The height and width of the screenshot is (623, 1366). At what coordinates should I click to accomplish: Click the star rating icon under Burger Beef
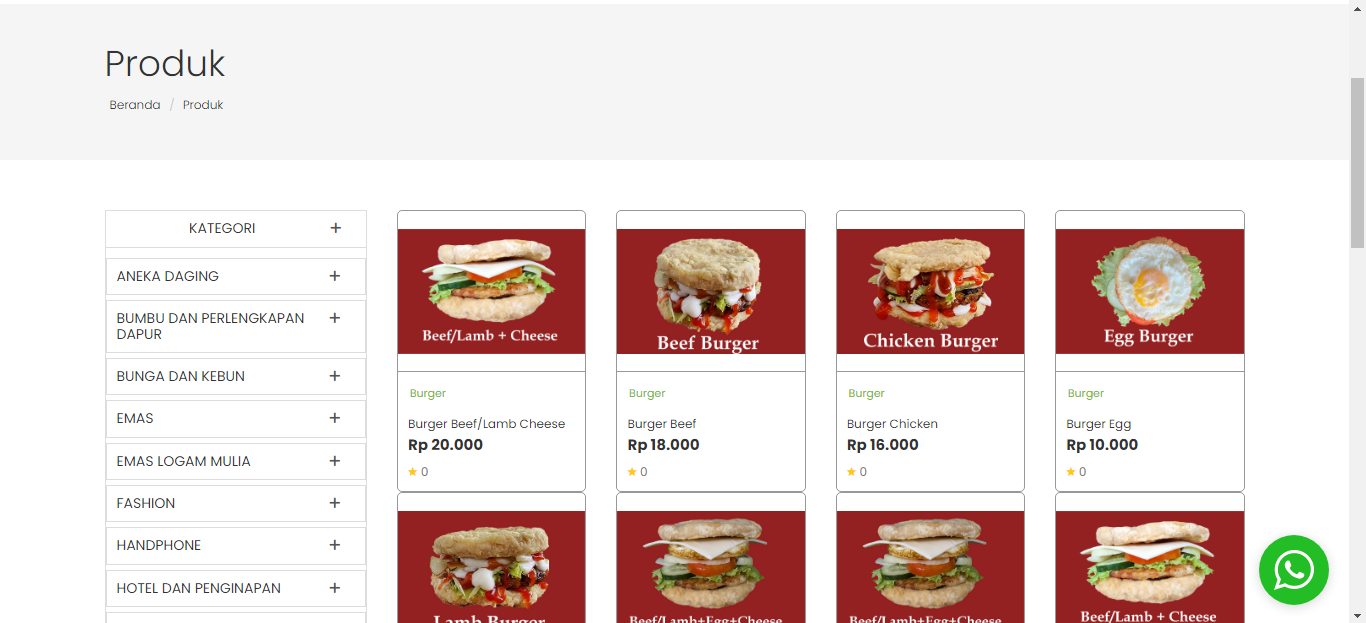632,472
